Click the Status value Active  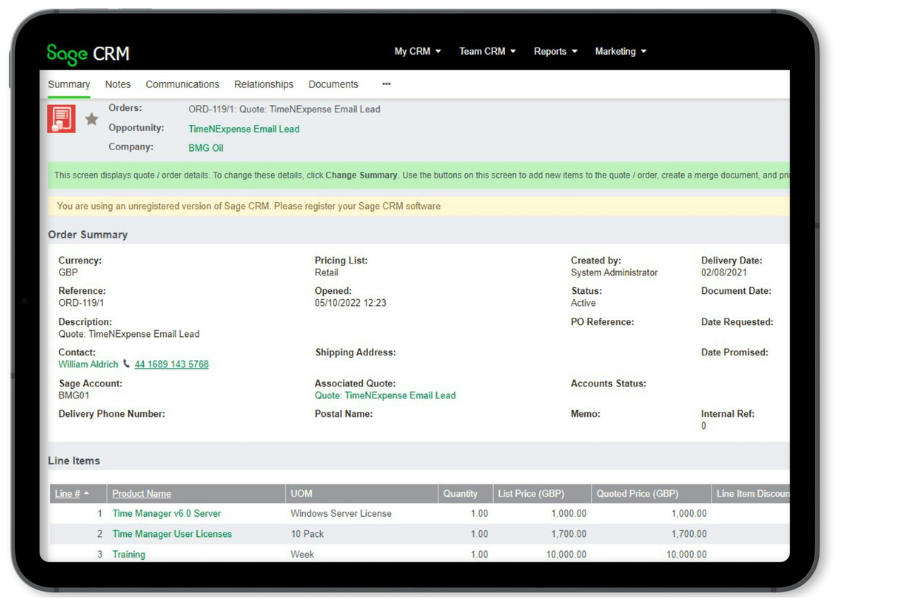583,303
